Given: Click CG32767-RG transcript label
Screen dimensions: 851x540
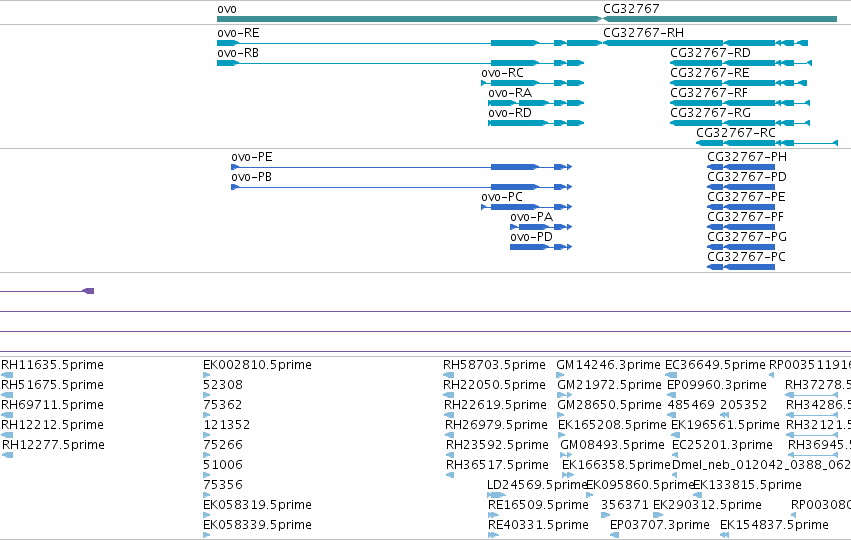Looking at the screenshot, I should point(710,113).
